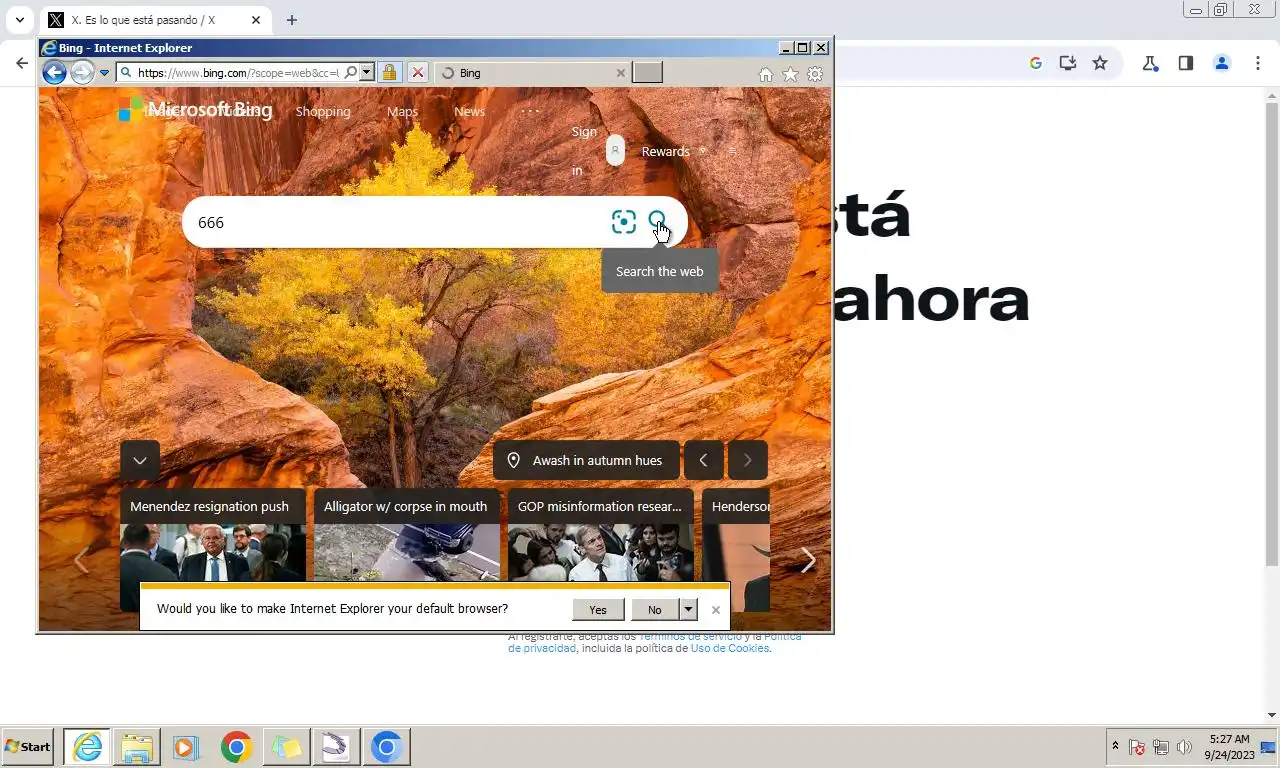
Task: Show previous Bing background image
Action: click(x=703, y=460)
